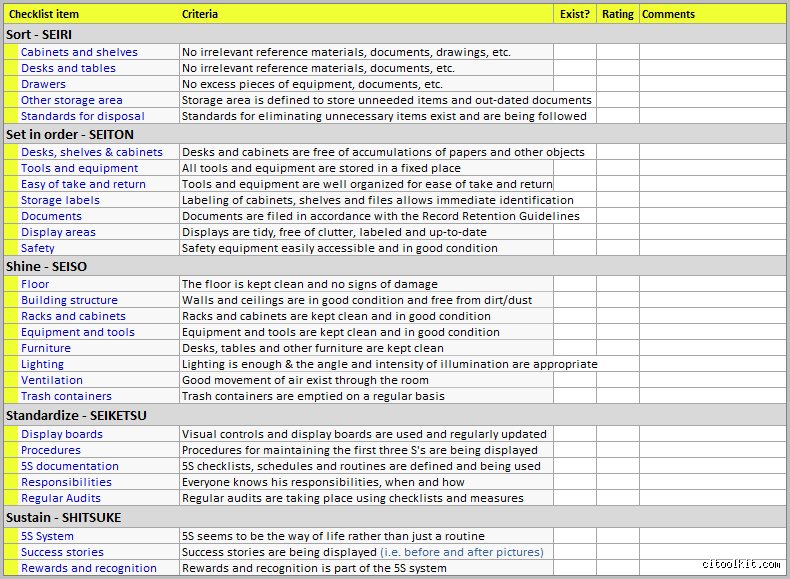Screen dimensions: 790x579
Task: Select the 'Criteria' column header
Action: (x=200, y=14)
